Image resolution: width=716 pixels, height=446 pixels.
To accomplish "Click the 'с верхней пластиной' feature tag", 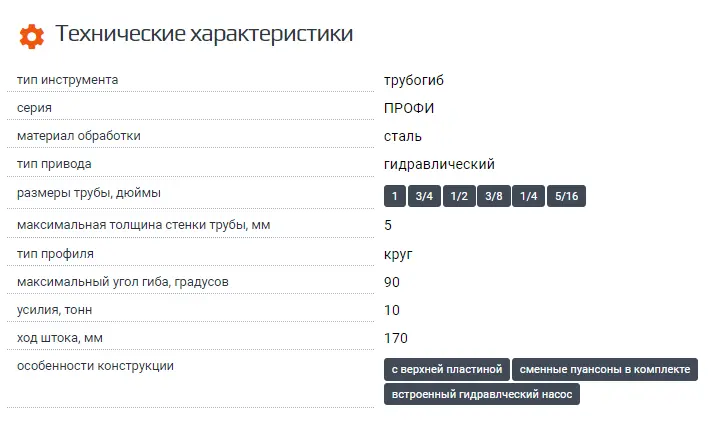I will tap(447, 370).
